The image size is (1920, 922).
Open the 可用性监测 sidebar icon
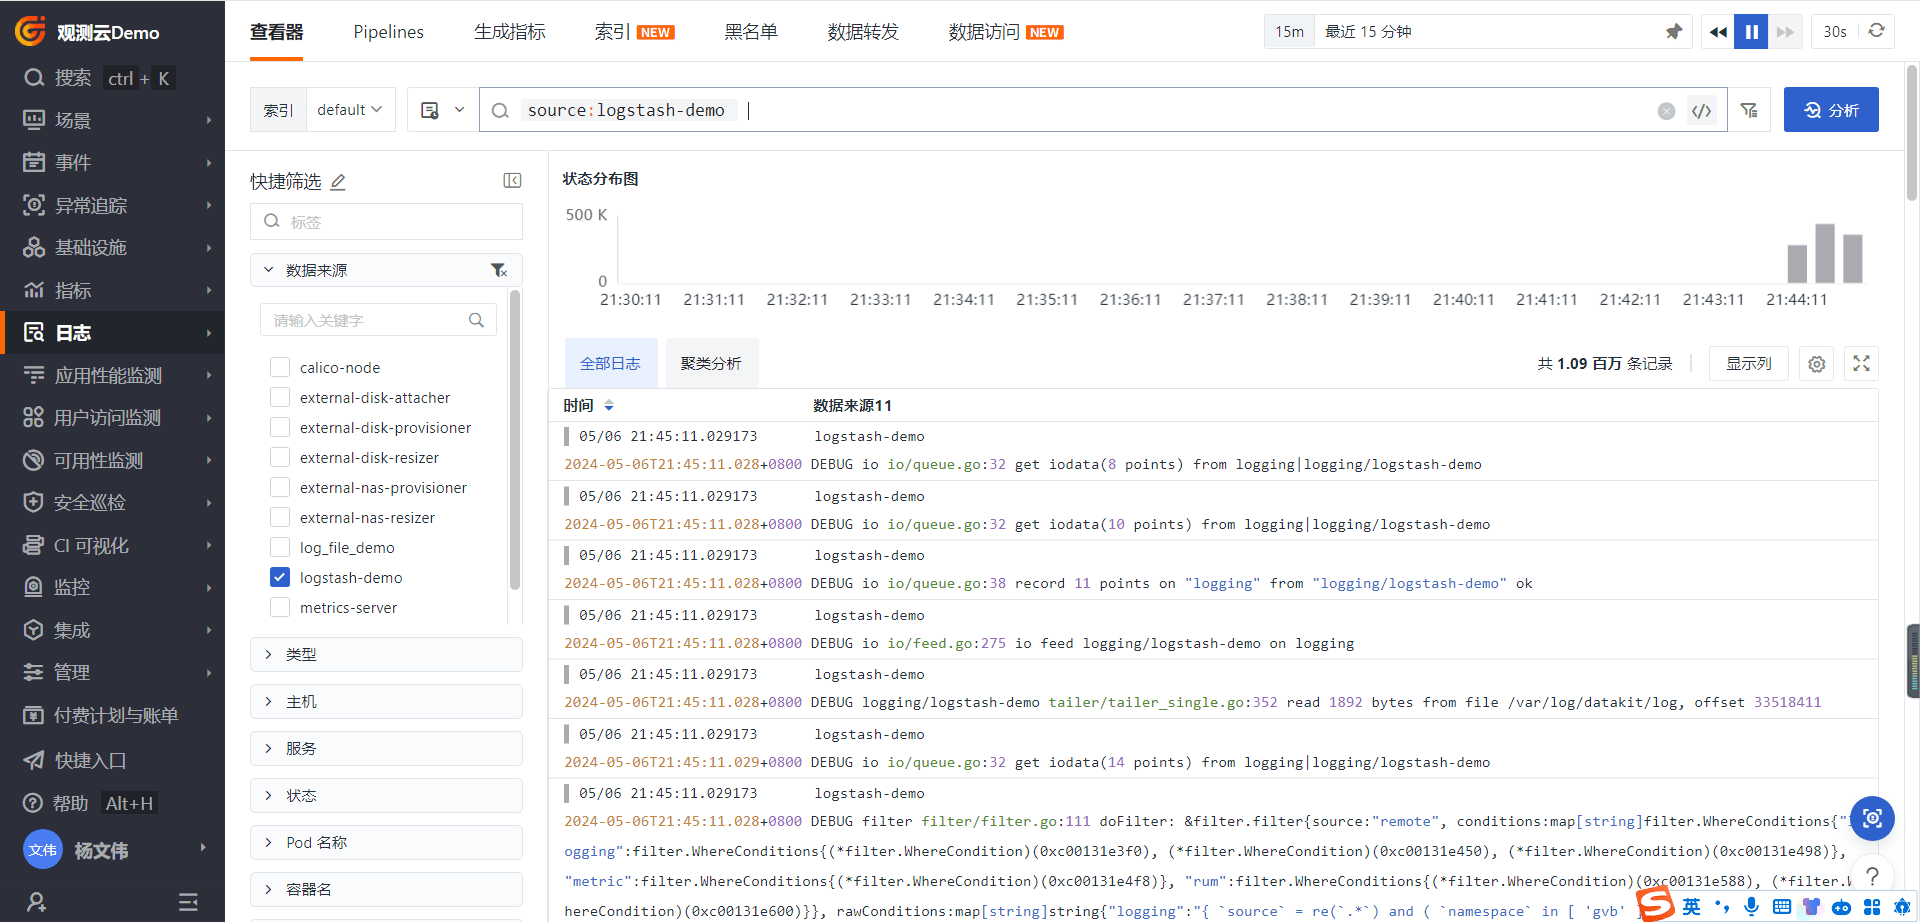(x=34, y=460)
